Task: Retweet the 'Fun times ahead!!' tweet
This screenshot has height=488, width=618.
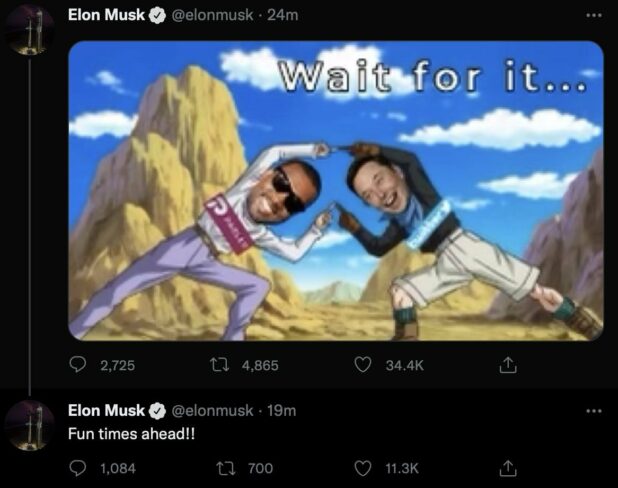Action: coord(226,468)
